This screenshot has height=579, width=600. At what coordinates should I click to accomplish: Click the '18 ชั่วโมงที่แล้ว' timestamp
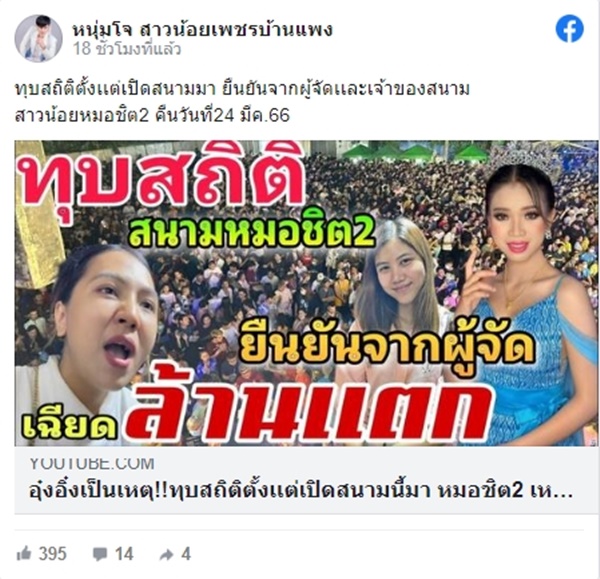point(127,49)
